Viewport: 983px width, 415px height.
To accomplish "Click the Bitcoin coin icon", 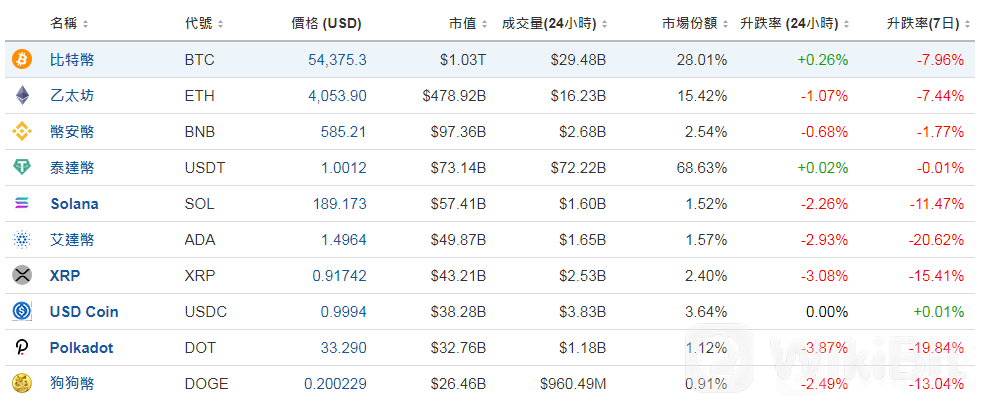I will 22,60.
